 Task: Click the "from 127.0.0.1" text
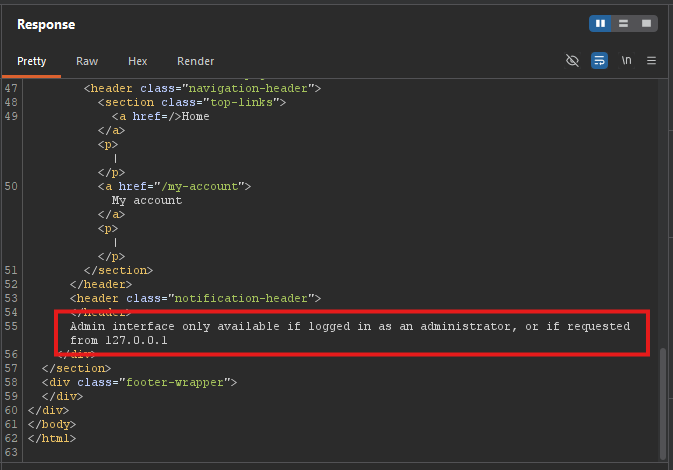pos(118,341)
